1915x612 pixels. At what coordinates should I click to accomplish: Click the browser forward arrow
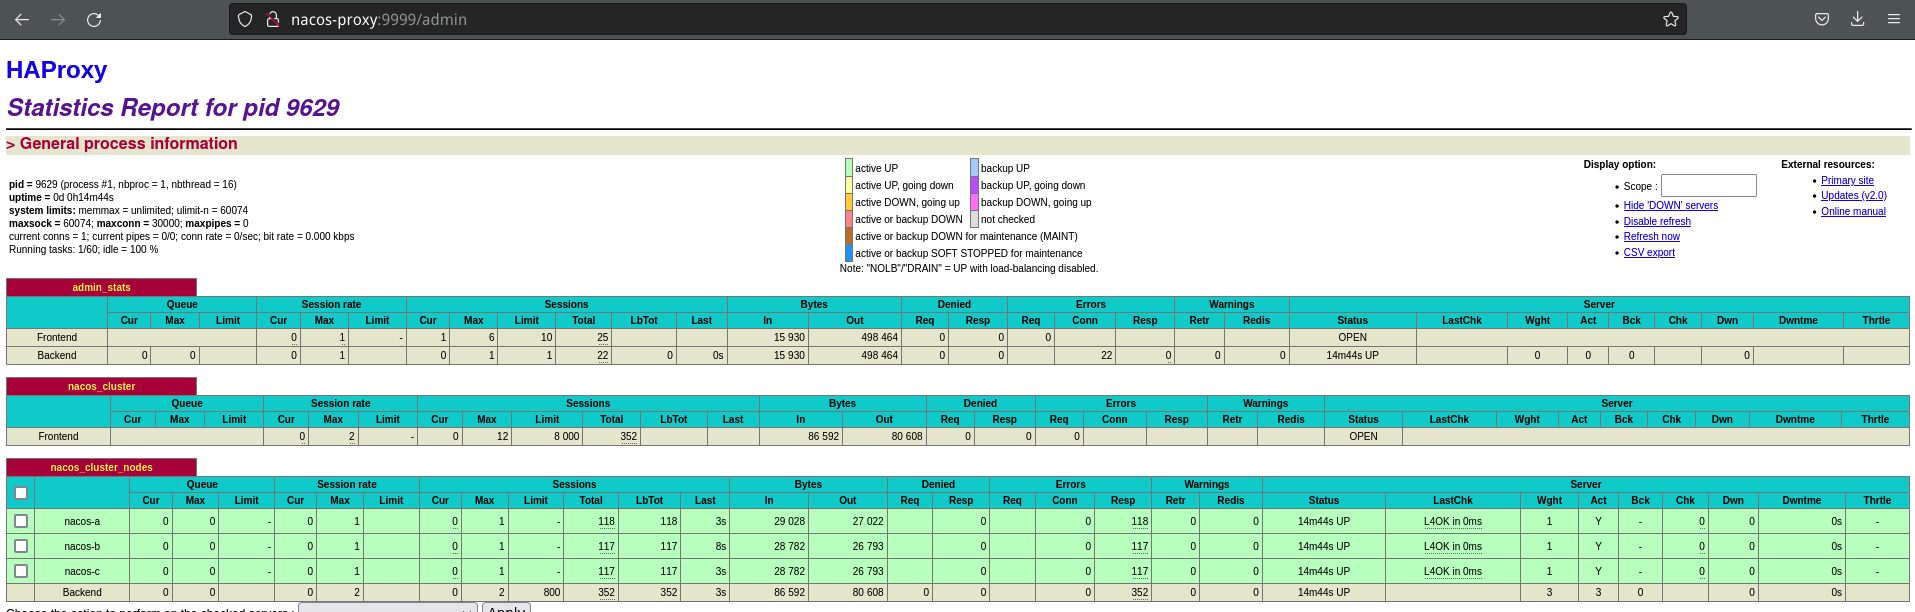click(x=58, y=19)
